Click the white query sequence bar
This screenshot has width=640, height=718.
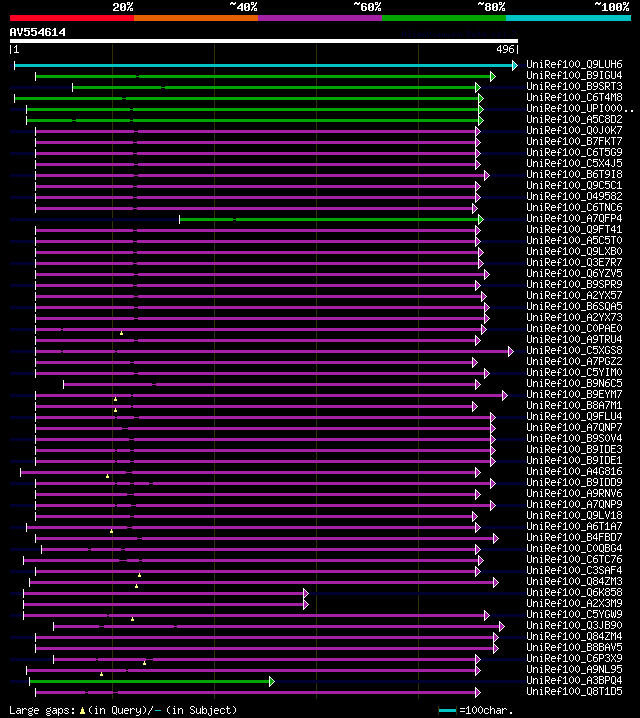264,41
